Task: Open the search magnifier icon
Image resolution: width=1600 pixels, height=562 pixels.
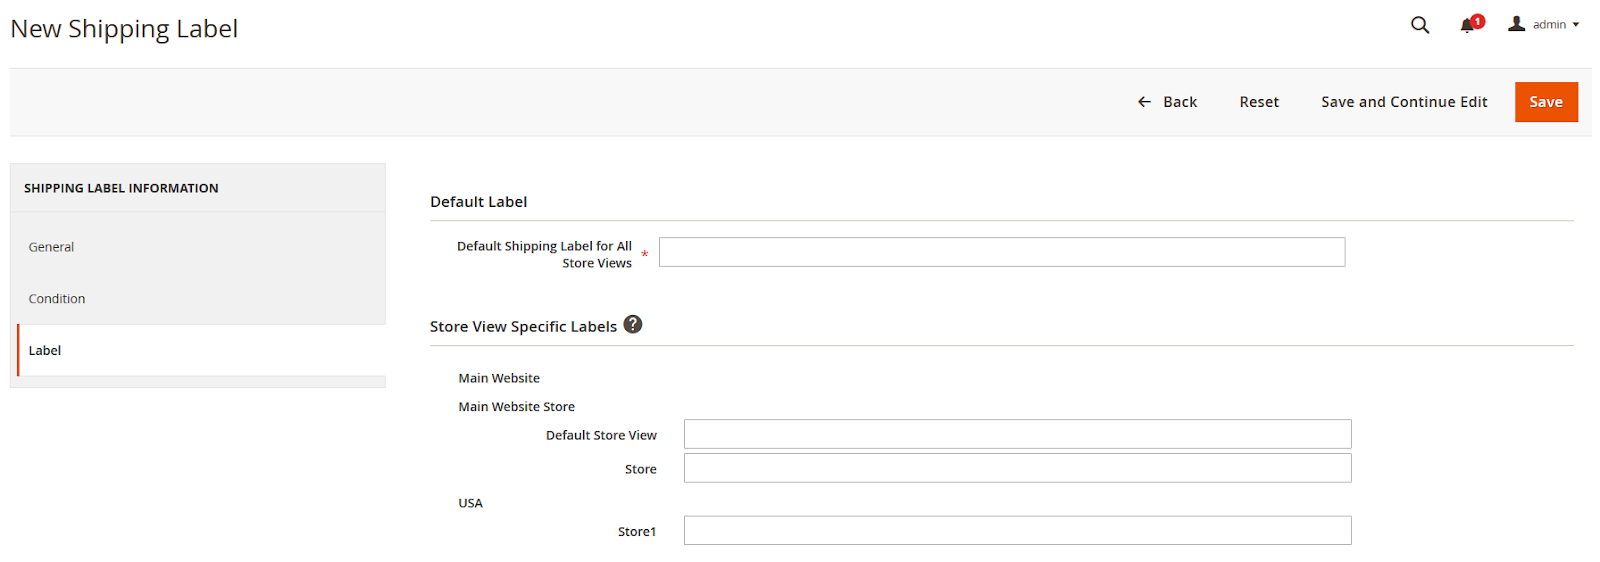Action: (x=1419, y=25)
